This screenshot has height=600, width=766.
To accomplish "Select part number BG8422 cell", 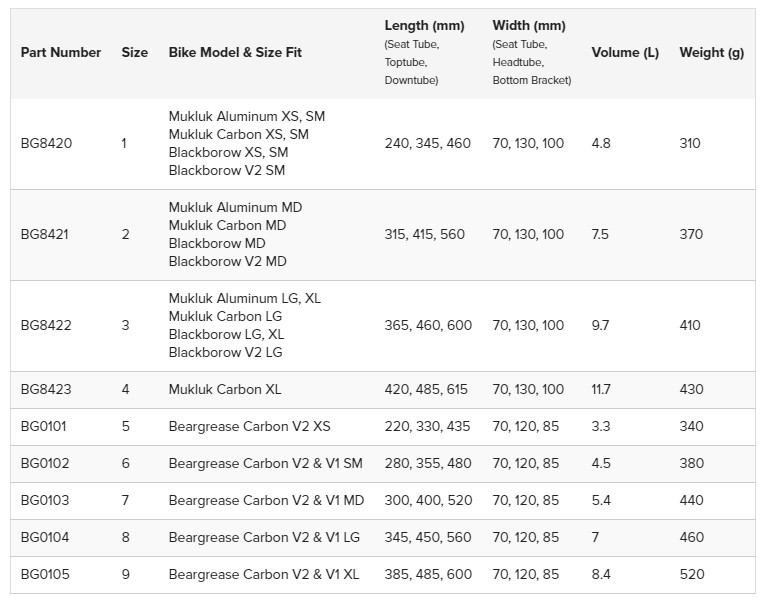I will [x=46, y=326].
